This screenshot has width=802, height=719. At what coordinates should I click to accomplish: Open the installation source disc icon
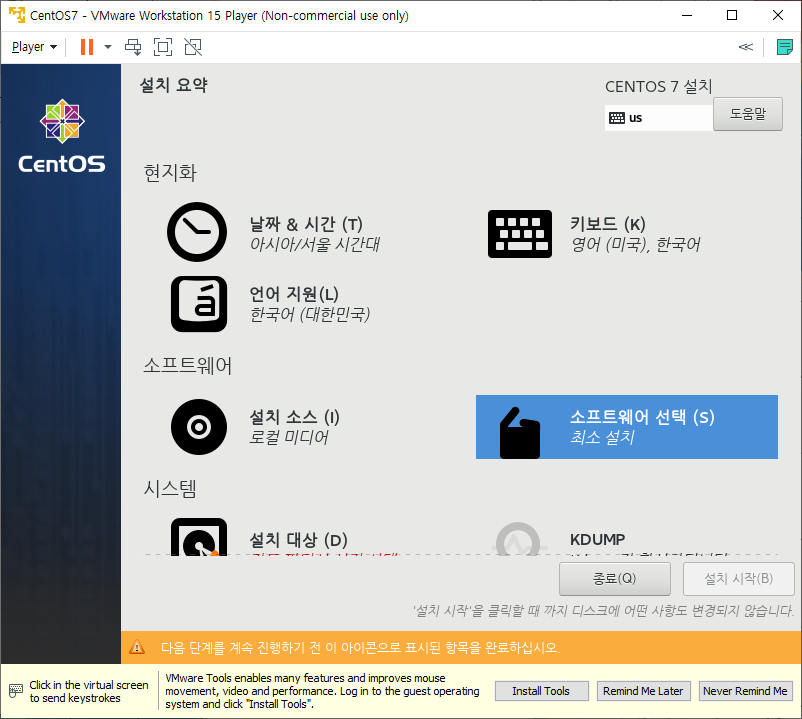click(199, 427)
